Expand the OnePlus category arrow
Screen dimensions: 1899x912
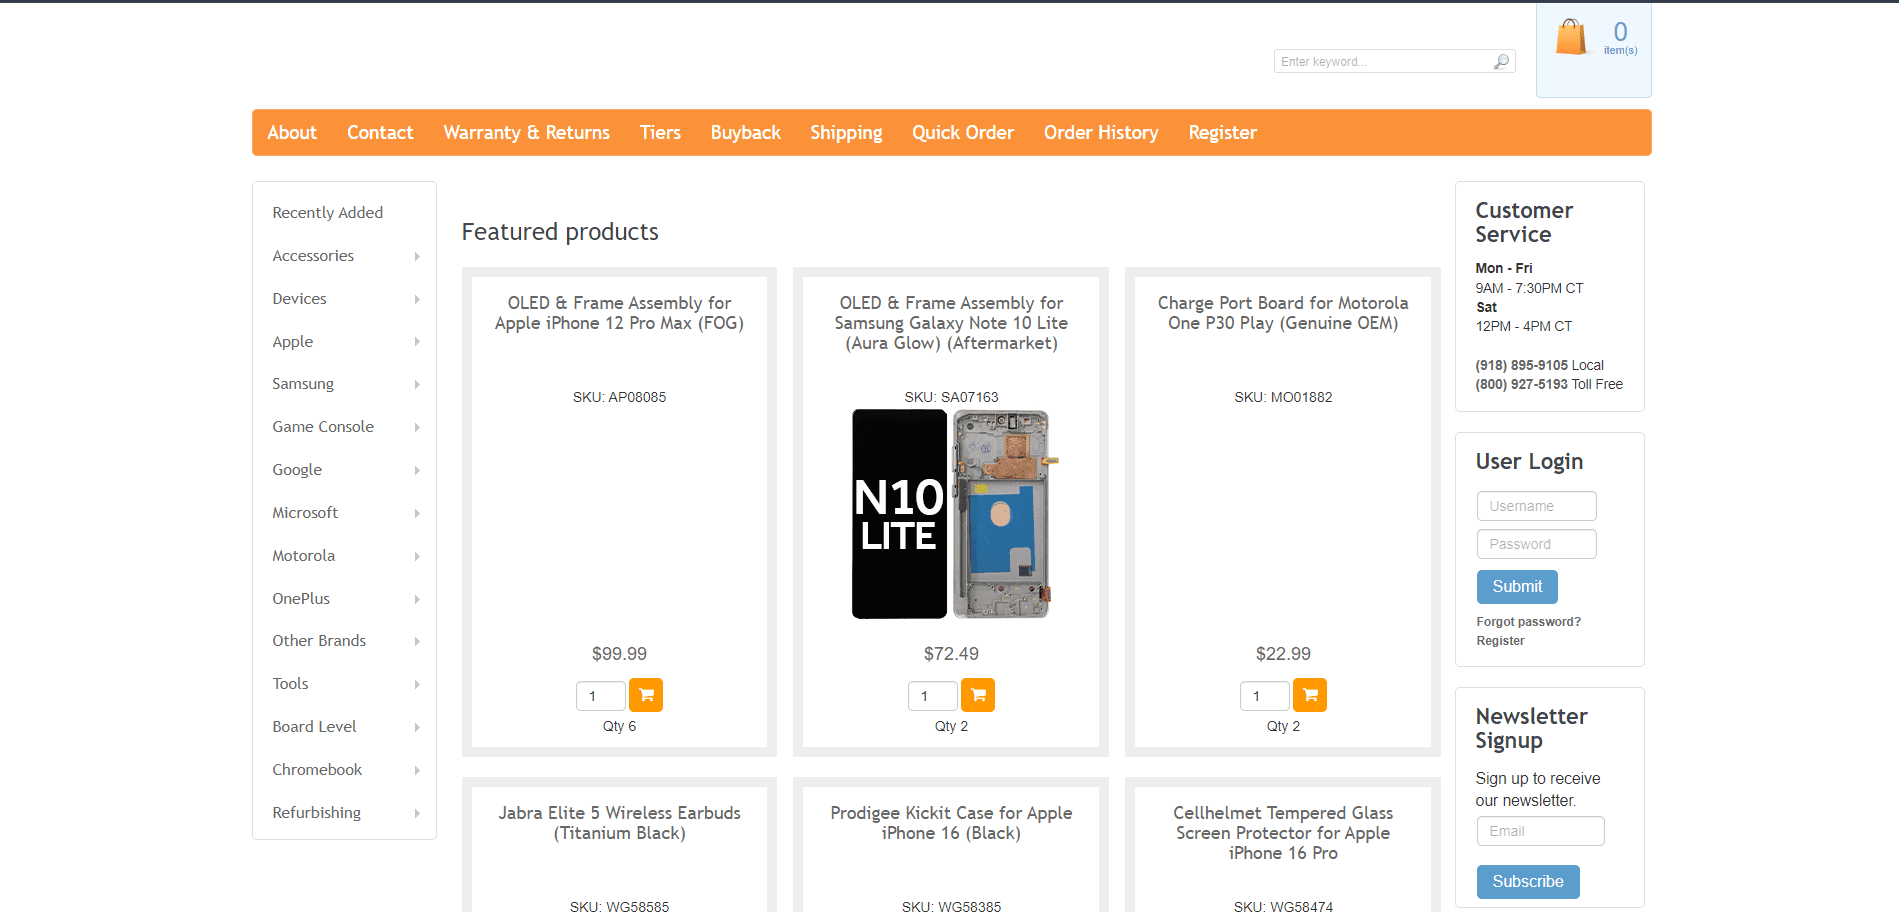(417, 600)
